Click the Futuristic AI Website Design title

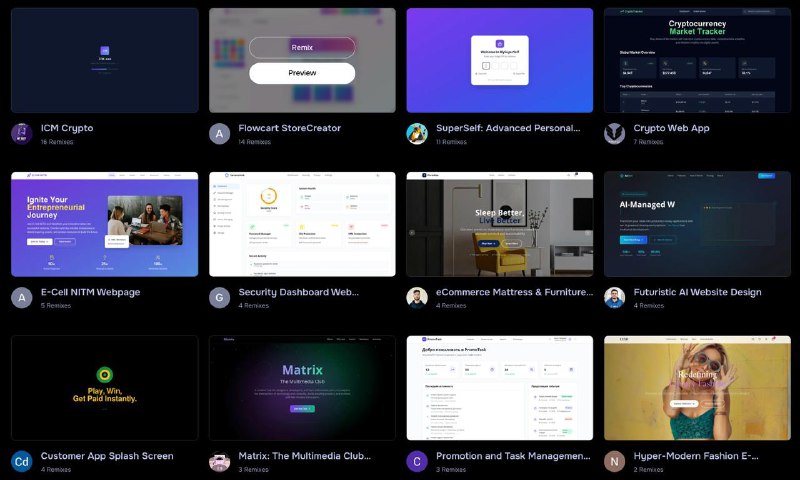[697, 292]
